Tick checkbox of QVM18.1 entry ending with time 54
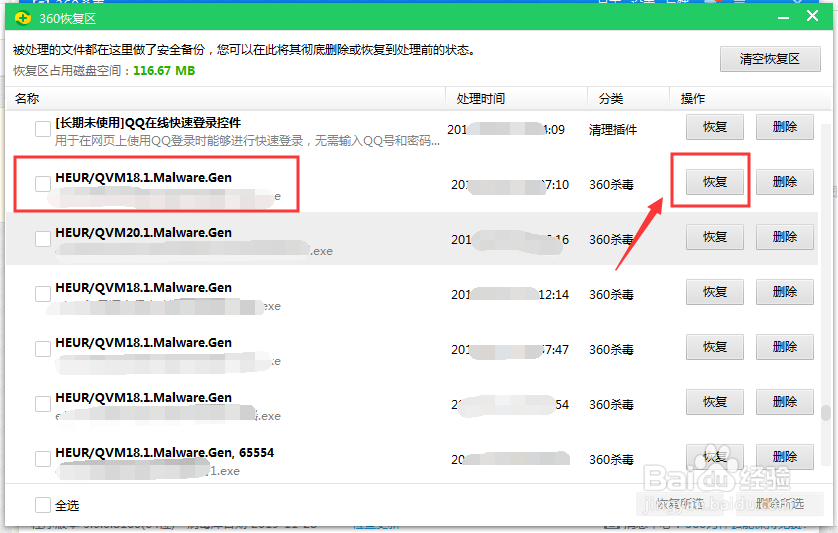 (43, 404)
